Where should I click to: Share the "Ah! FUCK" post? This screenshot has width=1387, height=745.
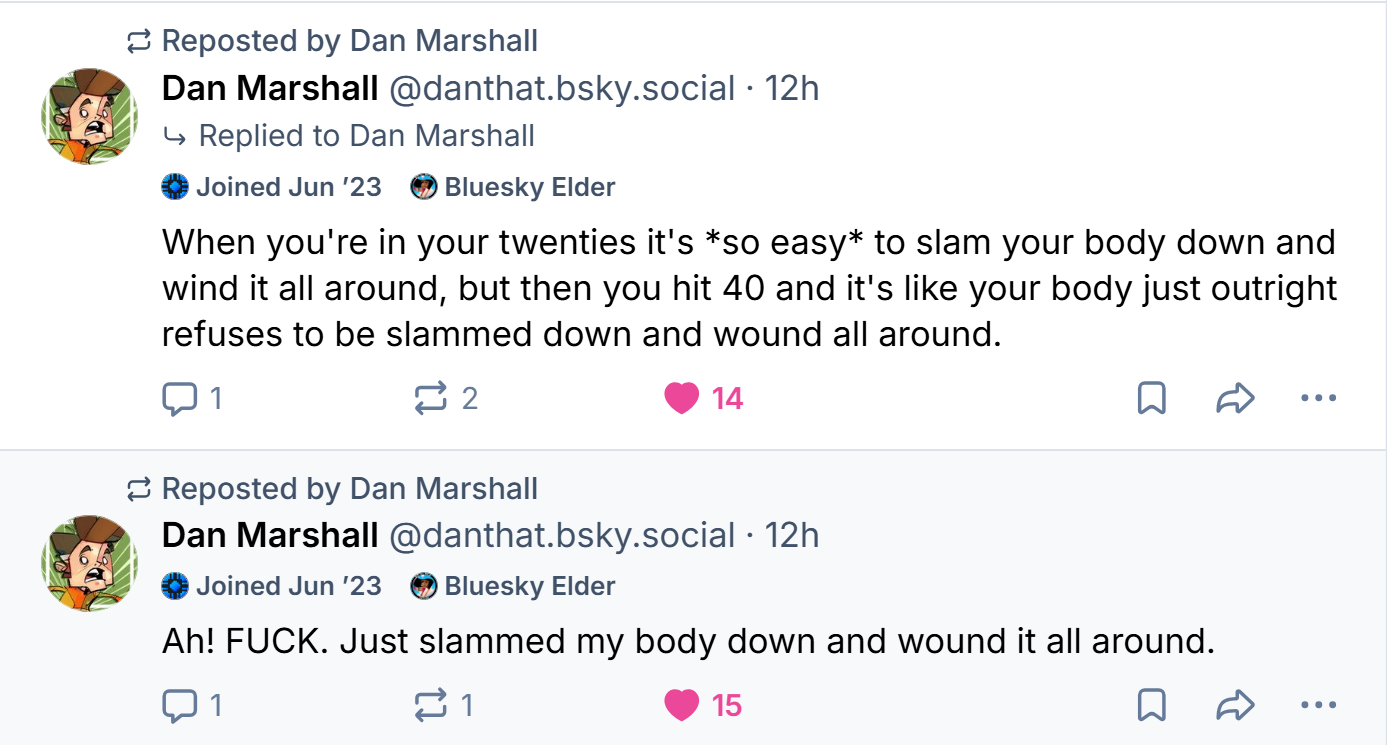(x=1235, y=706)
